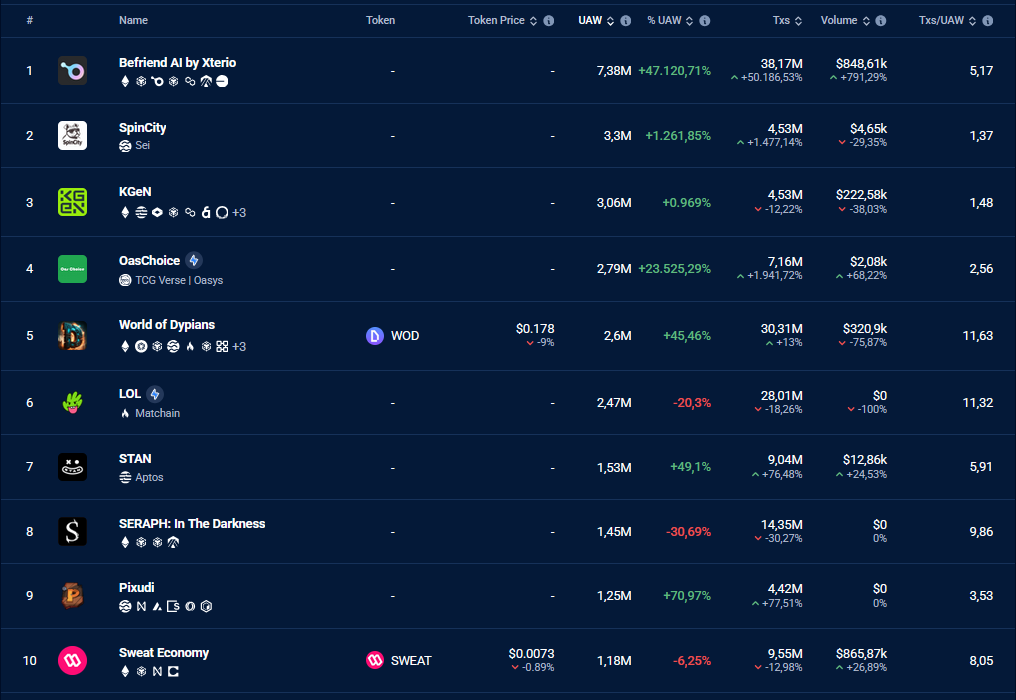
Task: Open the LOL dapp page
Action: coord(130,394)
